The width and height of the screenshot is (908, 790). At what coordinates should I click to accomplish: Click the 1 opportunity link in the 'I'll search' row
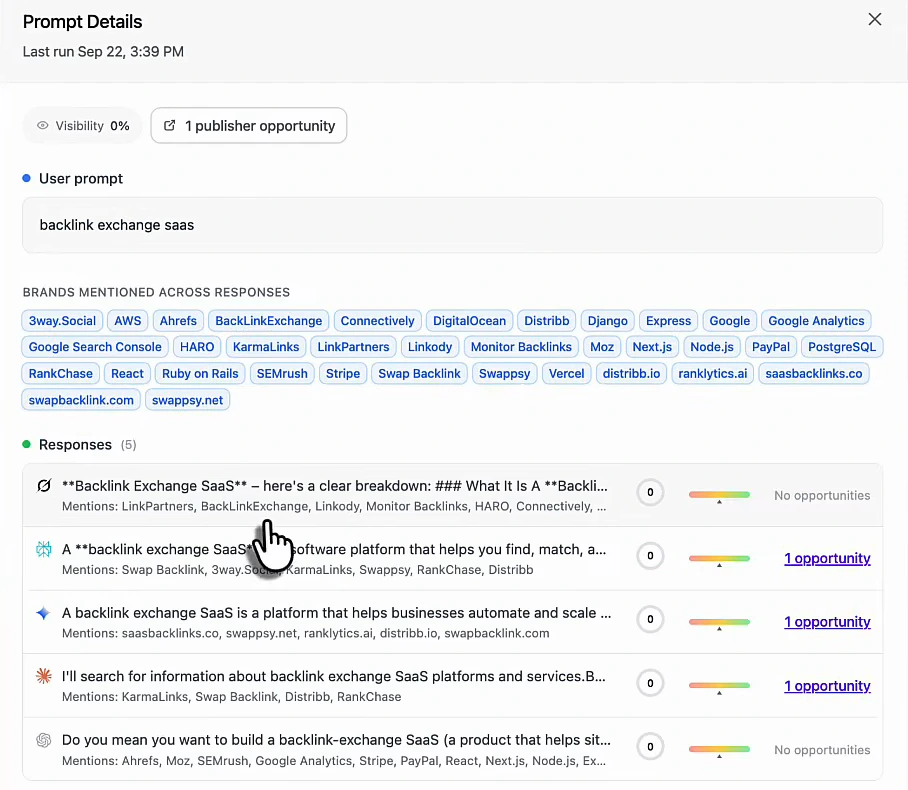(x=827, y=686)
